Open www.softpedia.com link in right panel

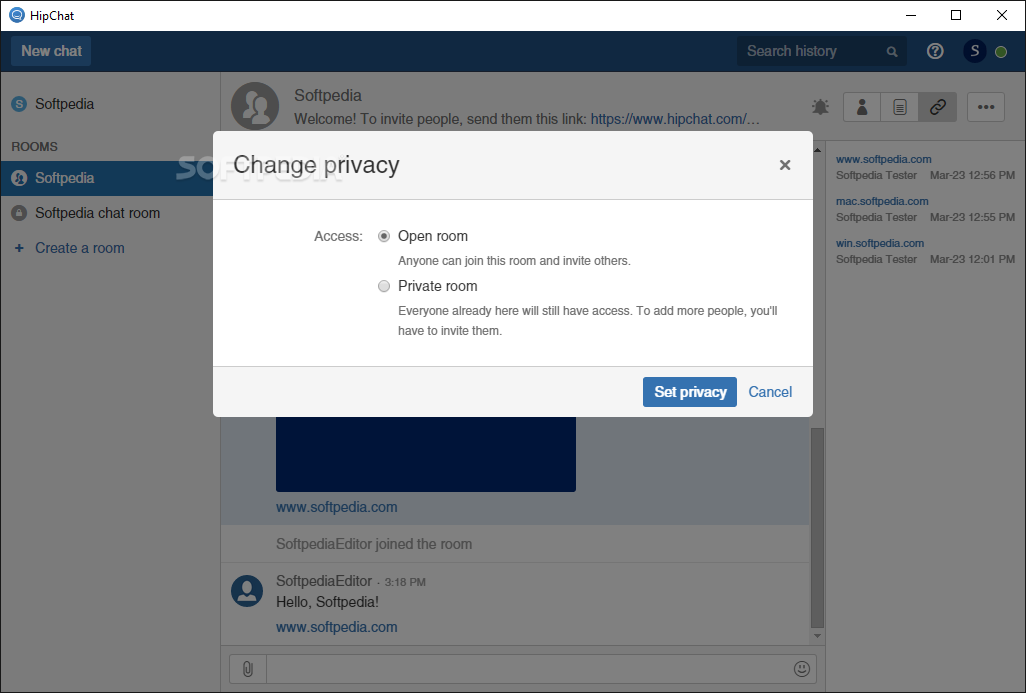coord(883,159)
